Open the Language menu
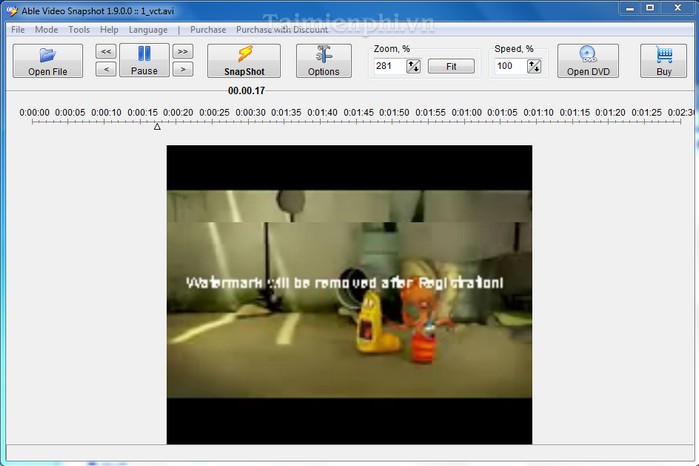The width and height of the screenshot is (699, 466). 148,30
